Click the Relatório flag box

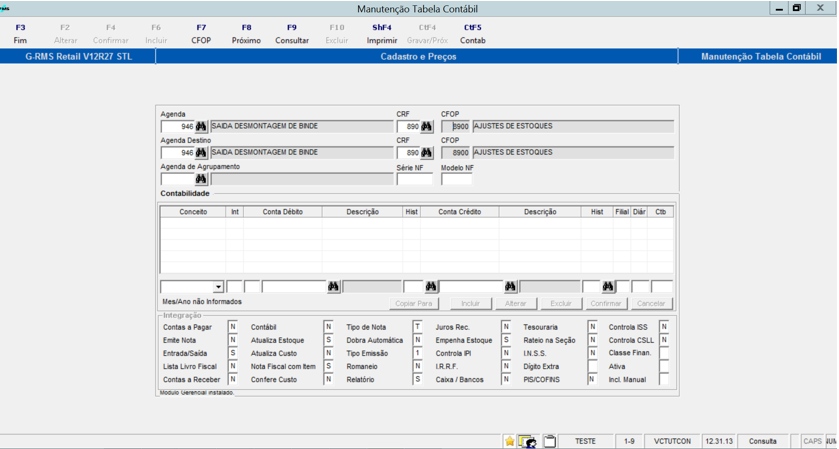pos(417,379)
